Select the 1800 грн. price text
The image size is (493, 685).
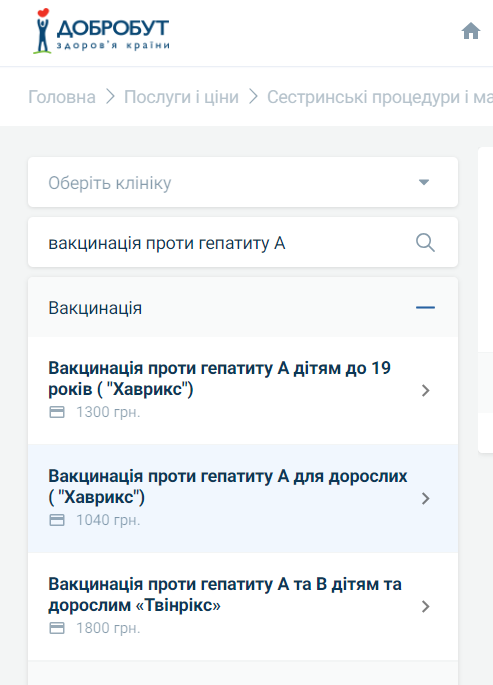108,628
